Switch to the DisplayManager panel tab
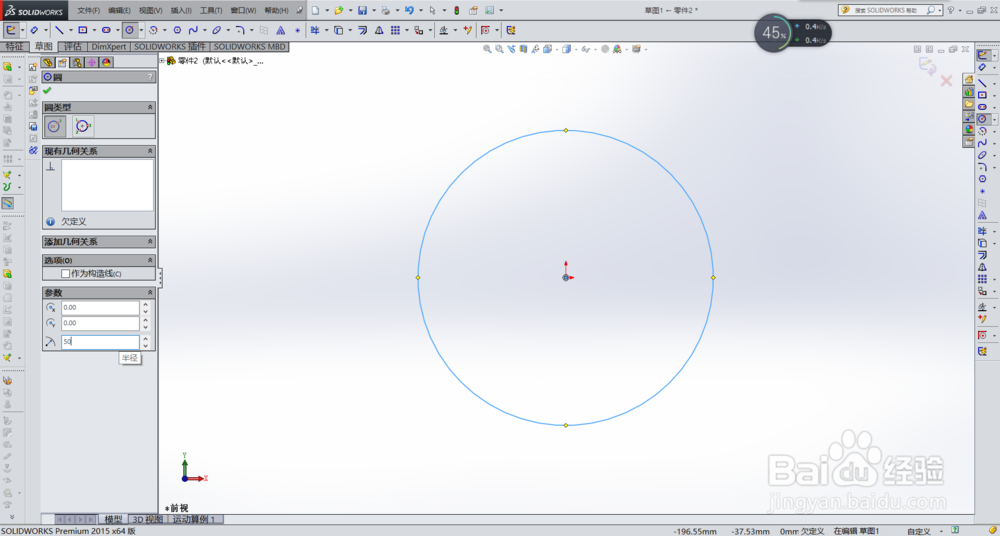Screen dimensions: 1000x536 pyautogui.click(x=107, y=62)
